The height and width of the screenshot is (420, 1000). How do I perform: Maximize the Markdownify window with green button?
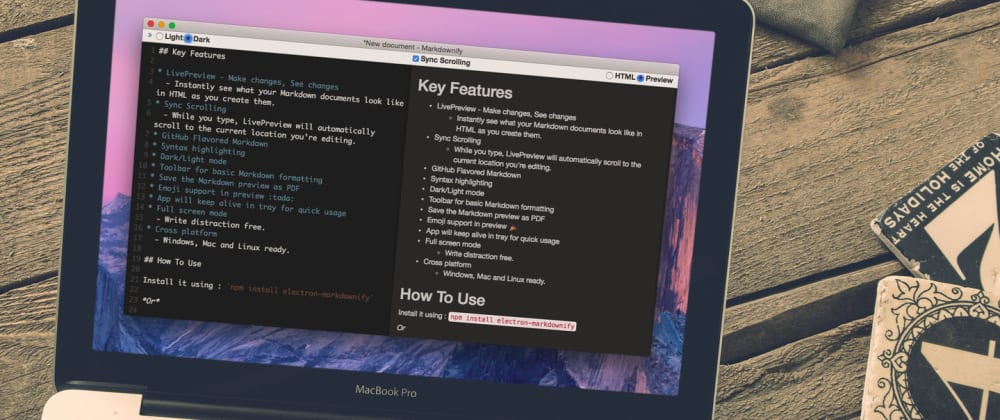[172, 25]
